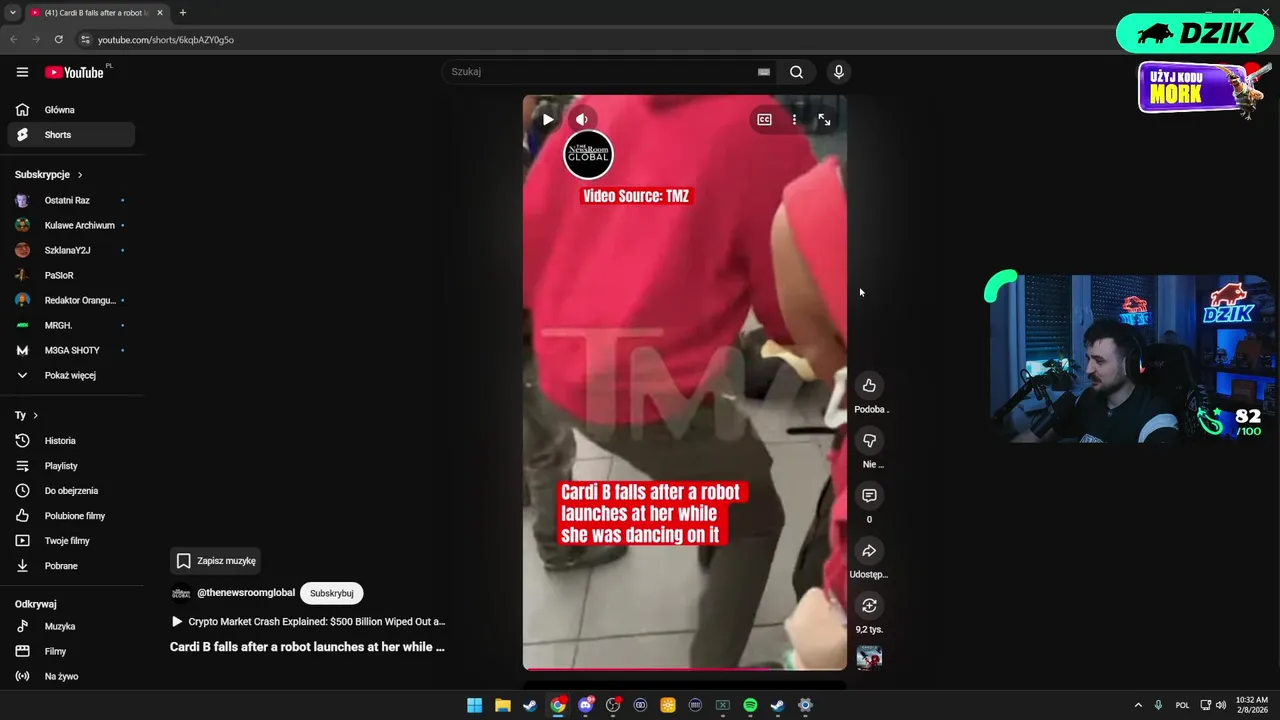
Task: Open Filmy under Odkrywaj
Action: point(71,651)
